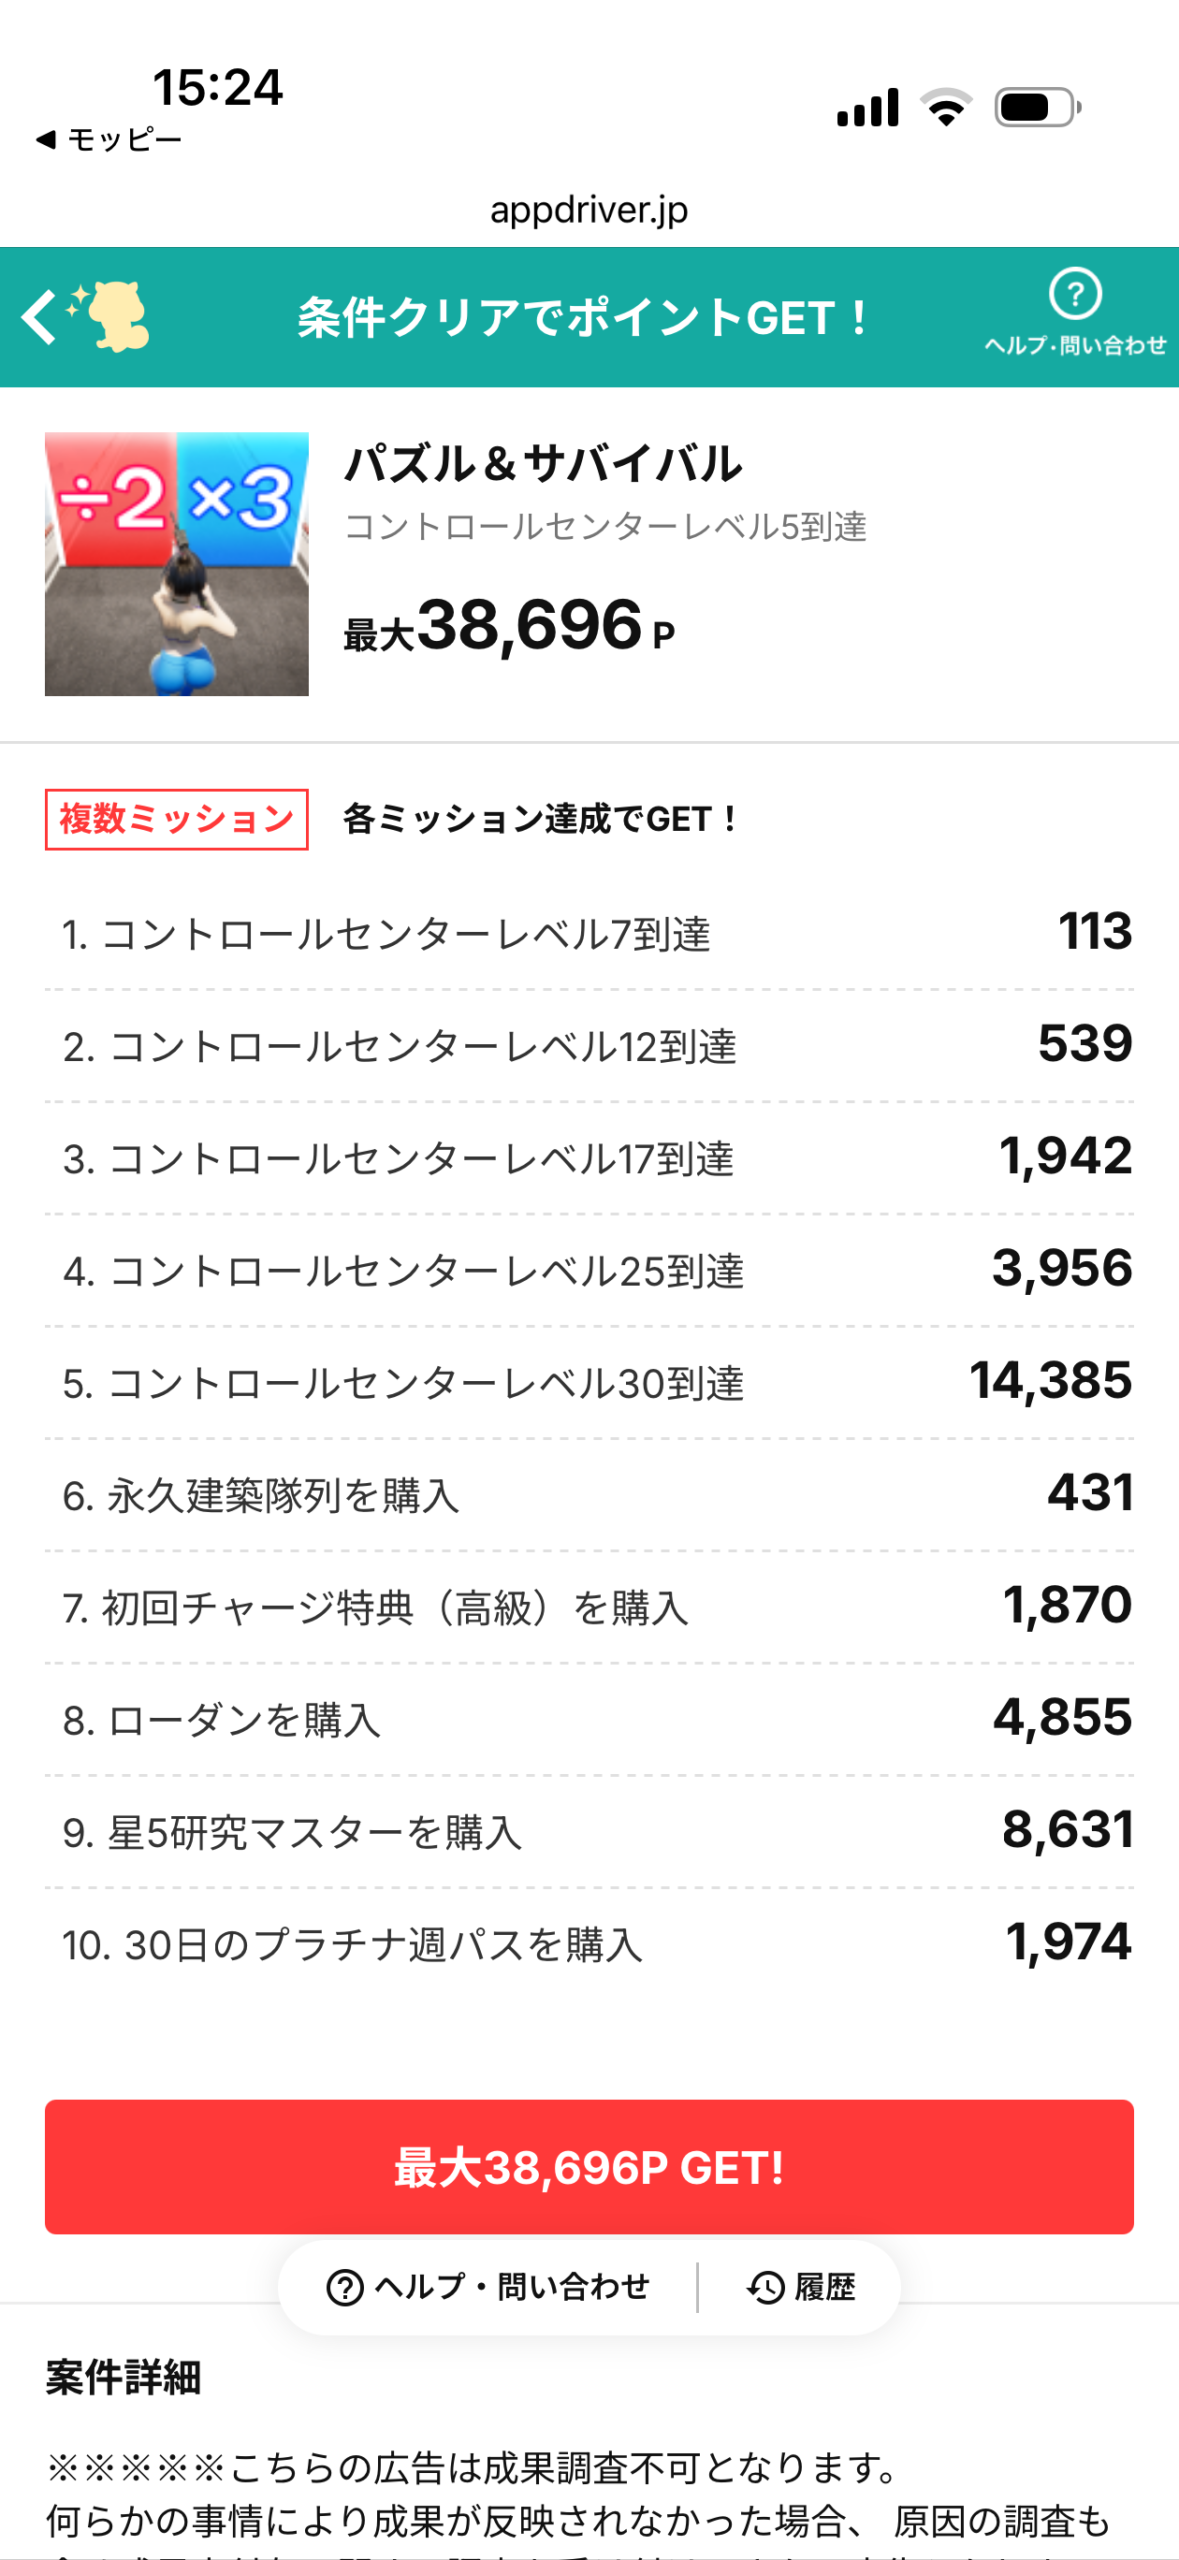
Task: Tap the 複数ミッション red tag
Action: coord(177,820)
